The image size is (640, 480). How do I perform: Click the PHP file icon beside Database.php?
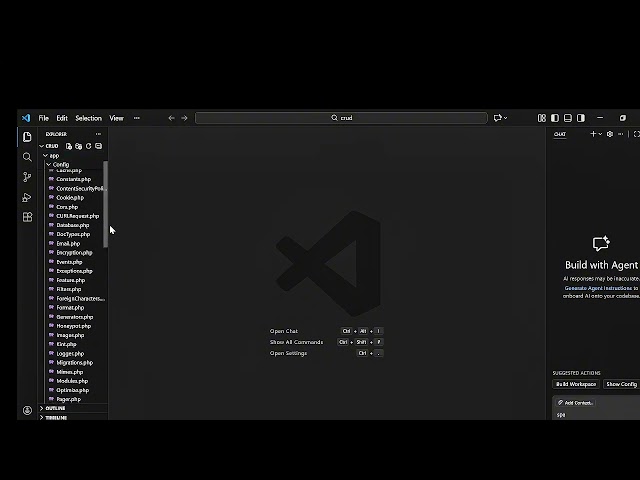pos(51,225)
